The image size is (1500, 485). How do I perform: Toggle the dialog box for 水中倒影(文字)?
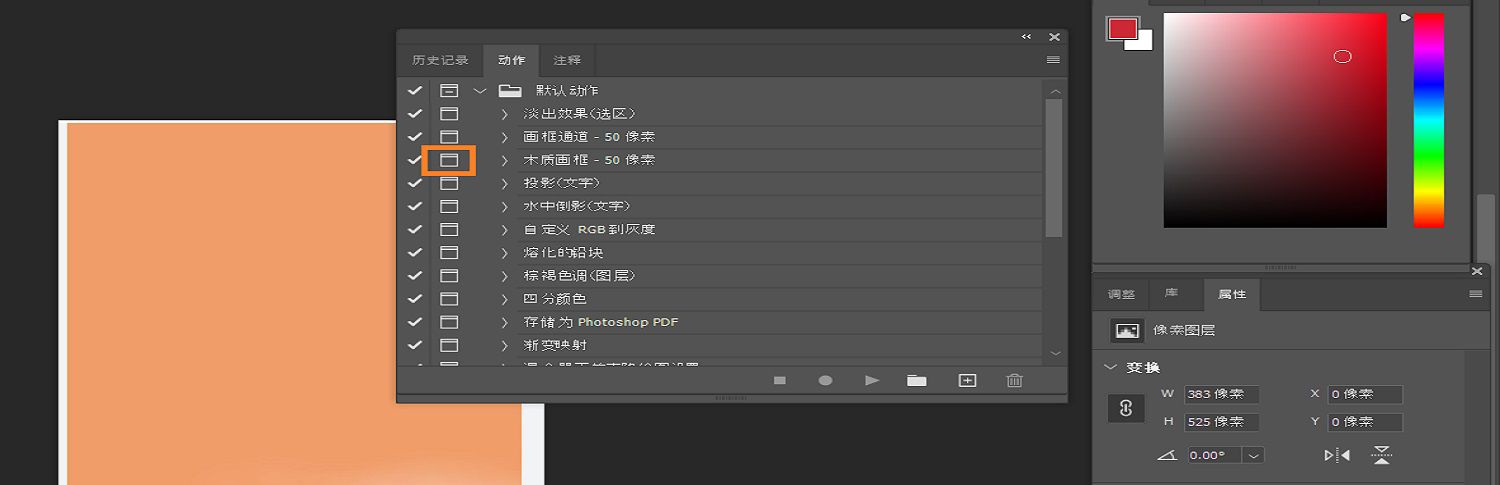[x=449, y=206]
